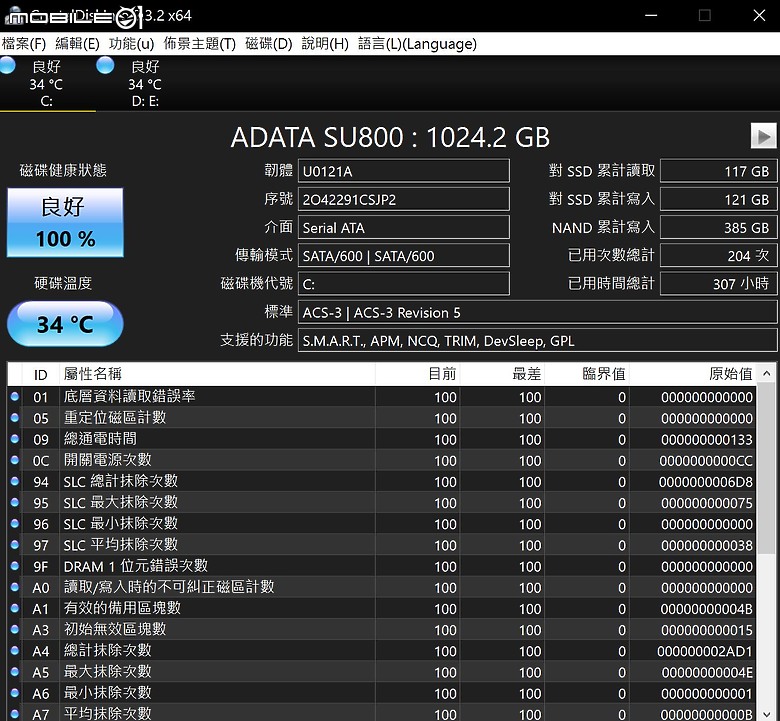The image size is (780, 721).
Task: Click the supported features field
Action: [537, 341]
